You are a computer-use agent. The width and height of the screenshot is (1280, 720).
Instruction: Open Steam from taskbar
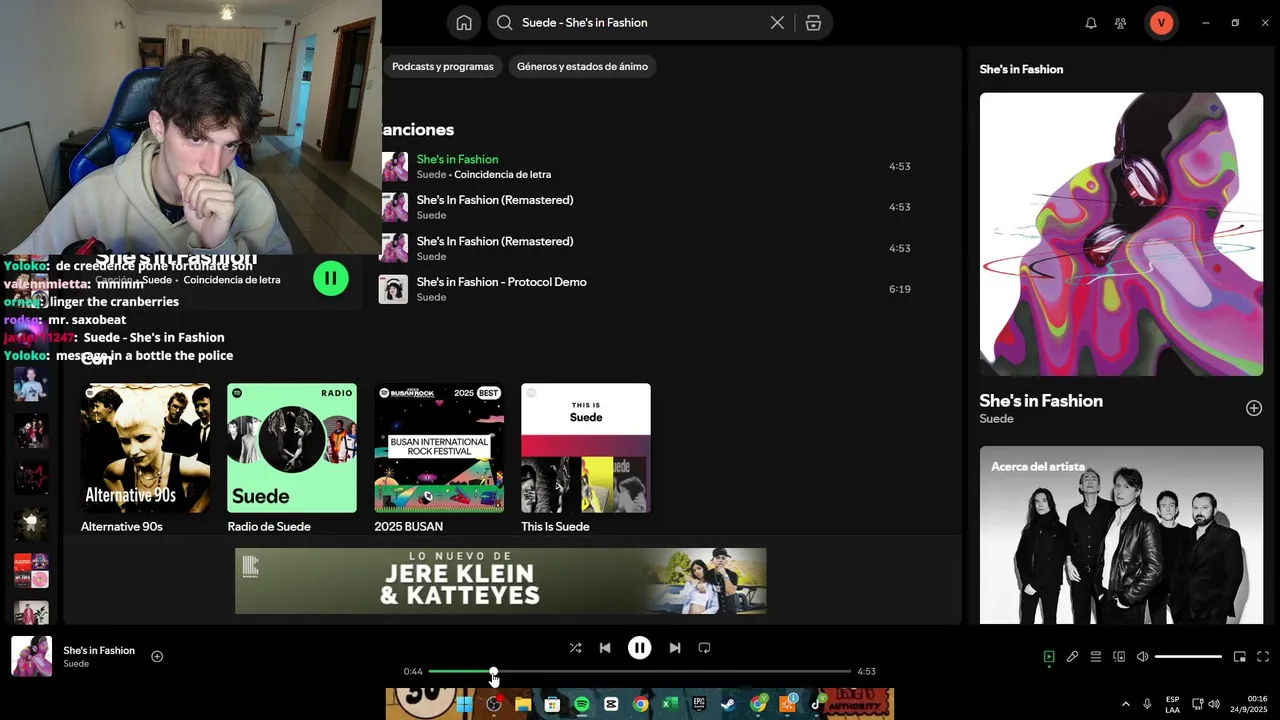click(x=728, y=704)
